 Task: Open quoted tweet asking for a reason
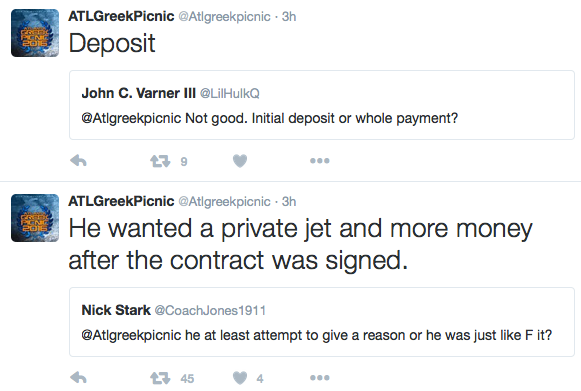[x=322, y=322]
